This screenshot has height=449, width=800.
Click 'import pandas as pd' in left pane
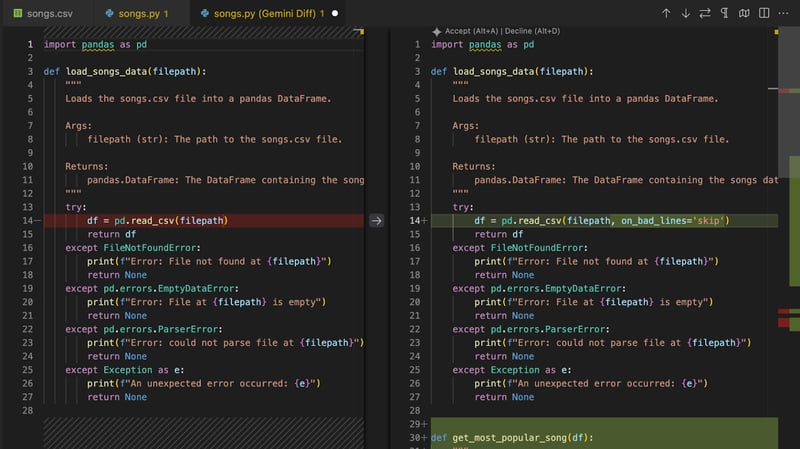[x=95, y=44]
